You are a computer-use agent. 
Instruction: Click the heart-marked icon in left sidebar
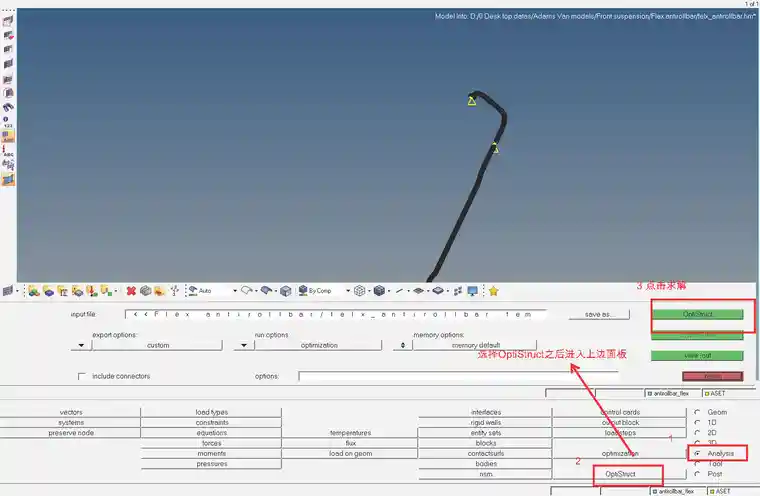(x=8, y=35)
